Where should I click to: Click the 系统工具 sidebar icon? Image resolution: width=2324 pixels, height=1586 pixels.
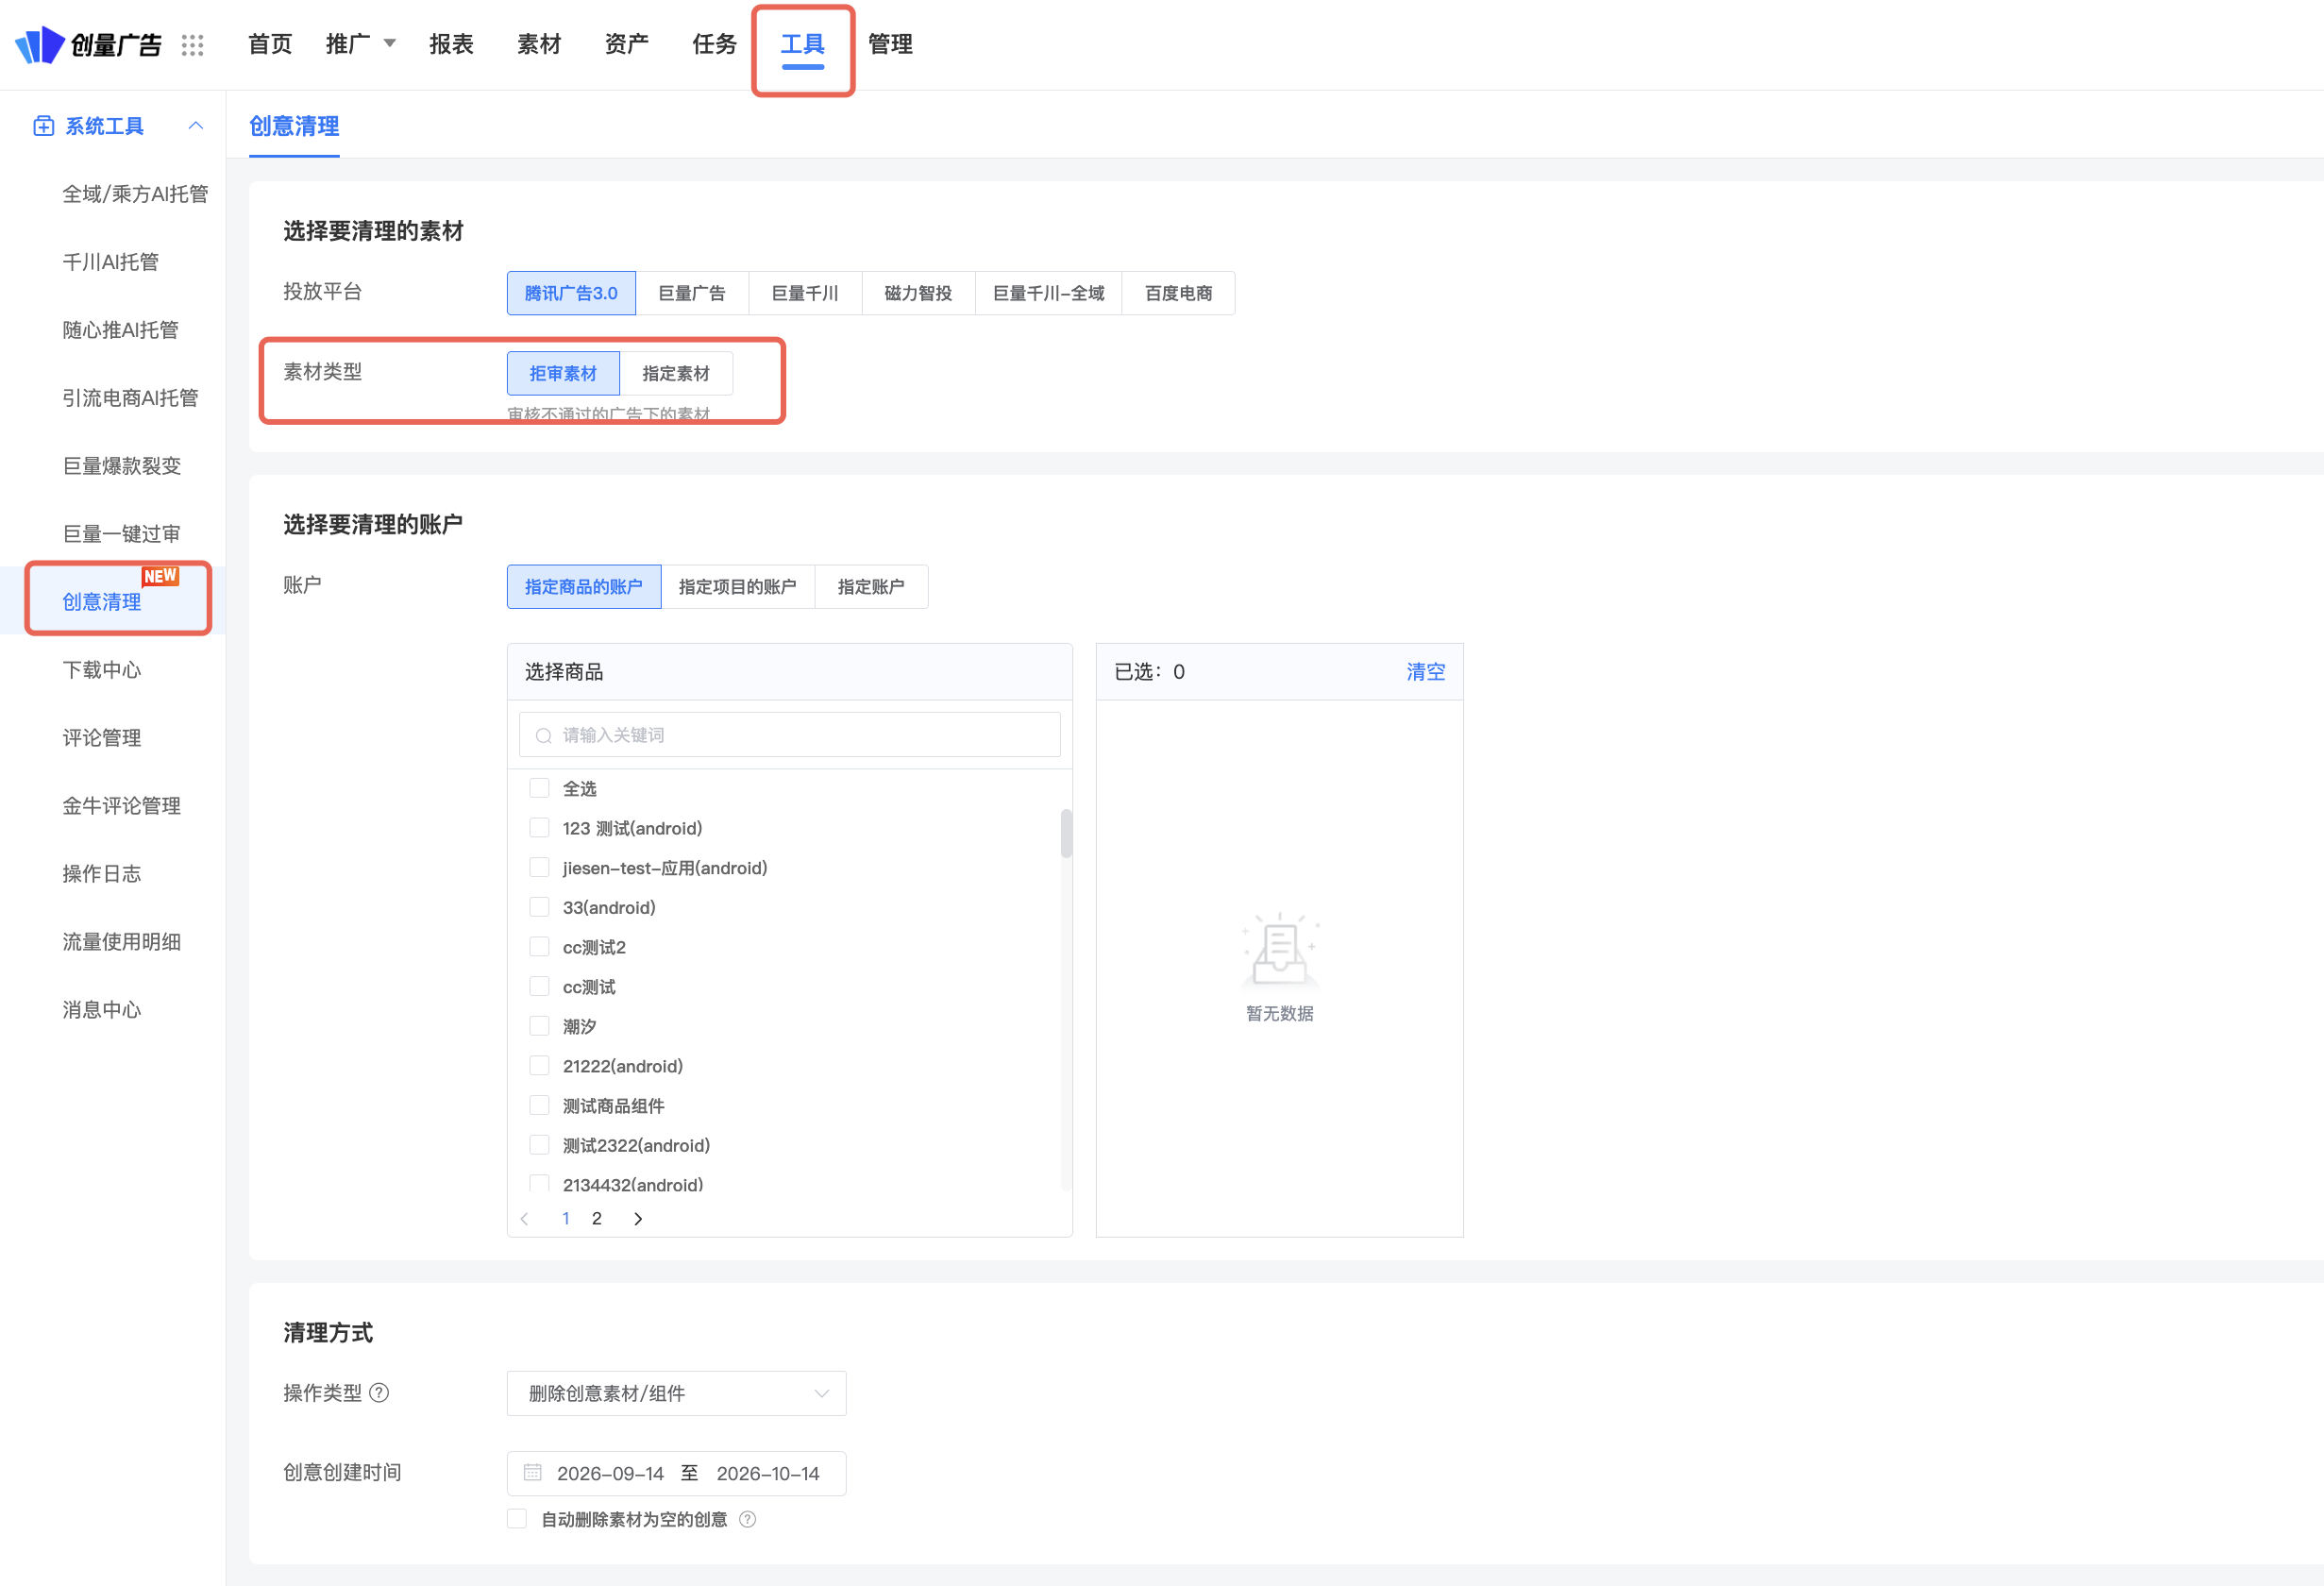(43, 126)
